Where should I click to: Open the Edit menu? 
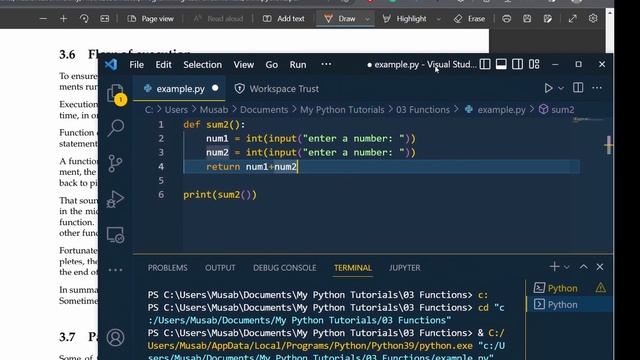[163, 64]
